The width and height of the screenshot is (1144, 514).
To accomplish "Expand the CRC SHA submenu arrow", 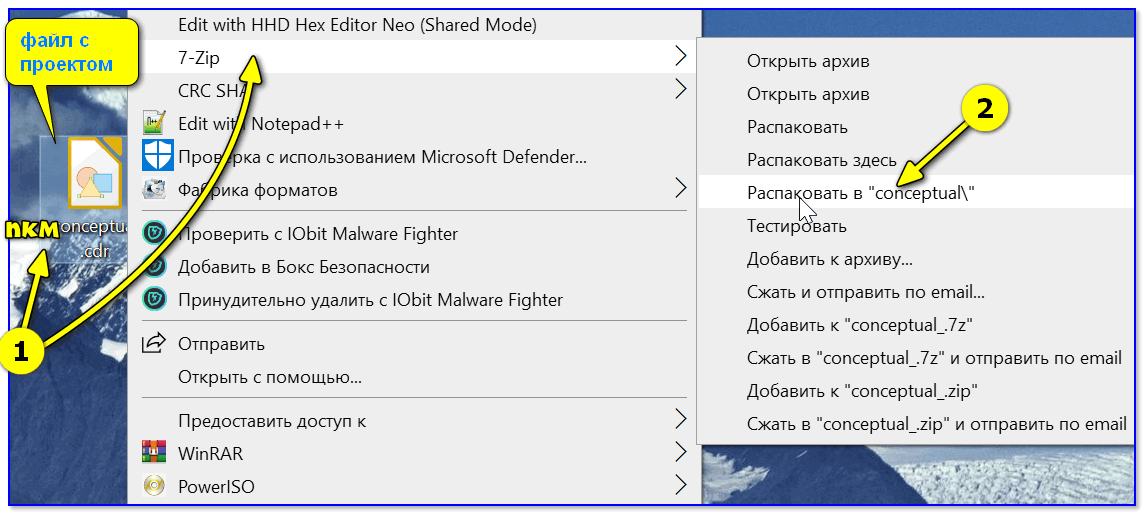I will (680, 89).
